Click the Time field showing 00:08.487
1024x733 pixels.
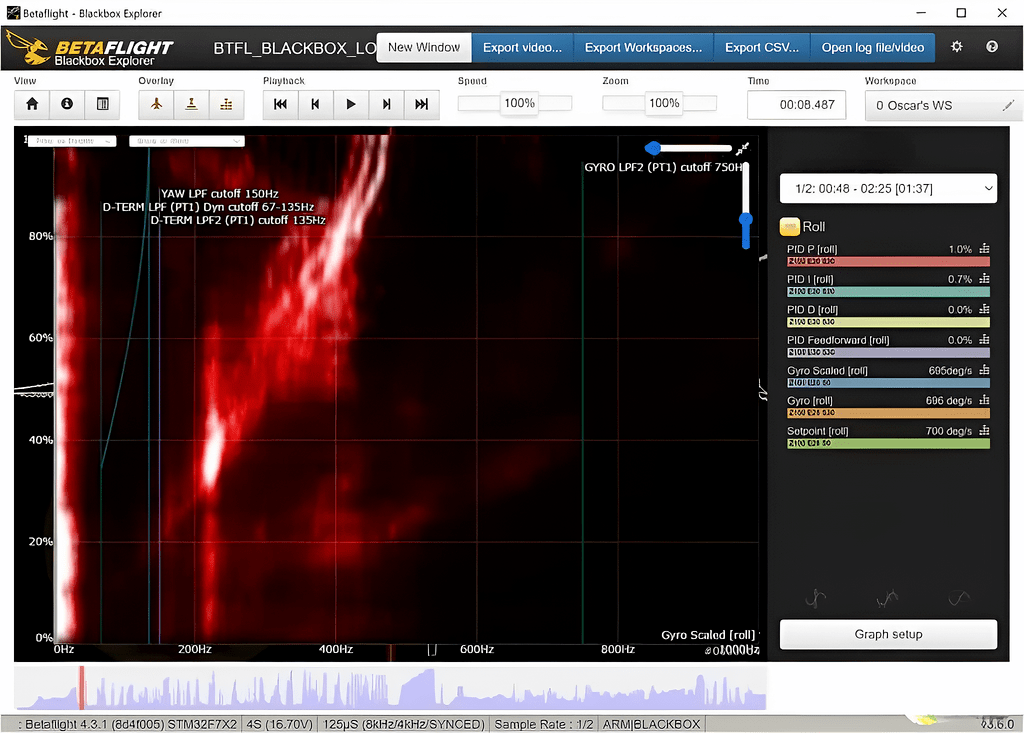(x=797, y=105)
